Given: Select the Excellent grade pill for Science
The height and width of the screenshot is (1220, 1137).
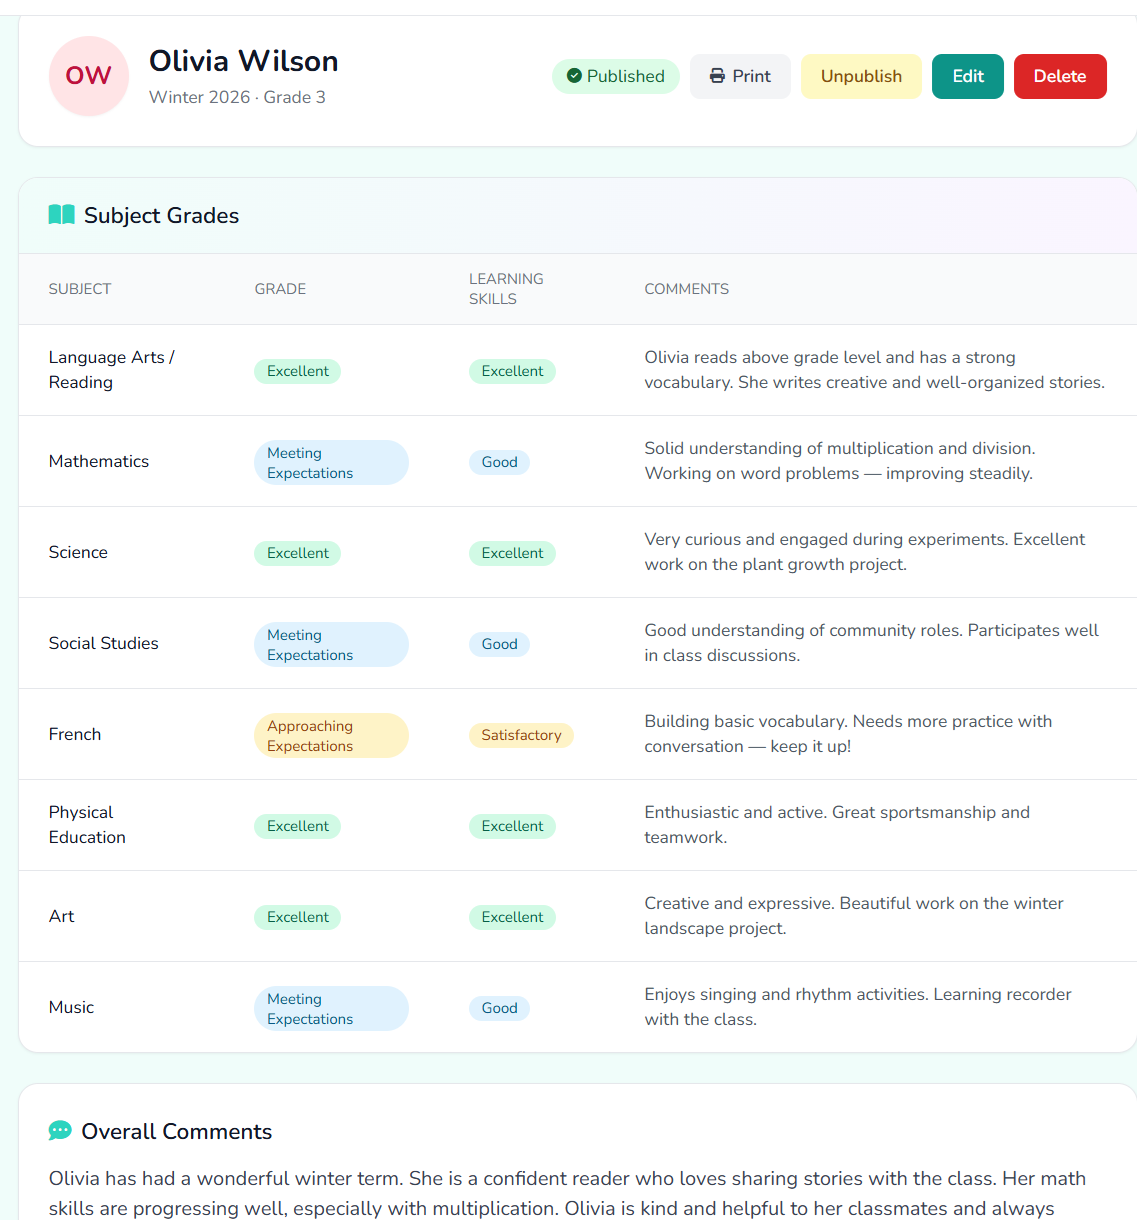Looking at the screenshot, I should 297,552.
